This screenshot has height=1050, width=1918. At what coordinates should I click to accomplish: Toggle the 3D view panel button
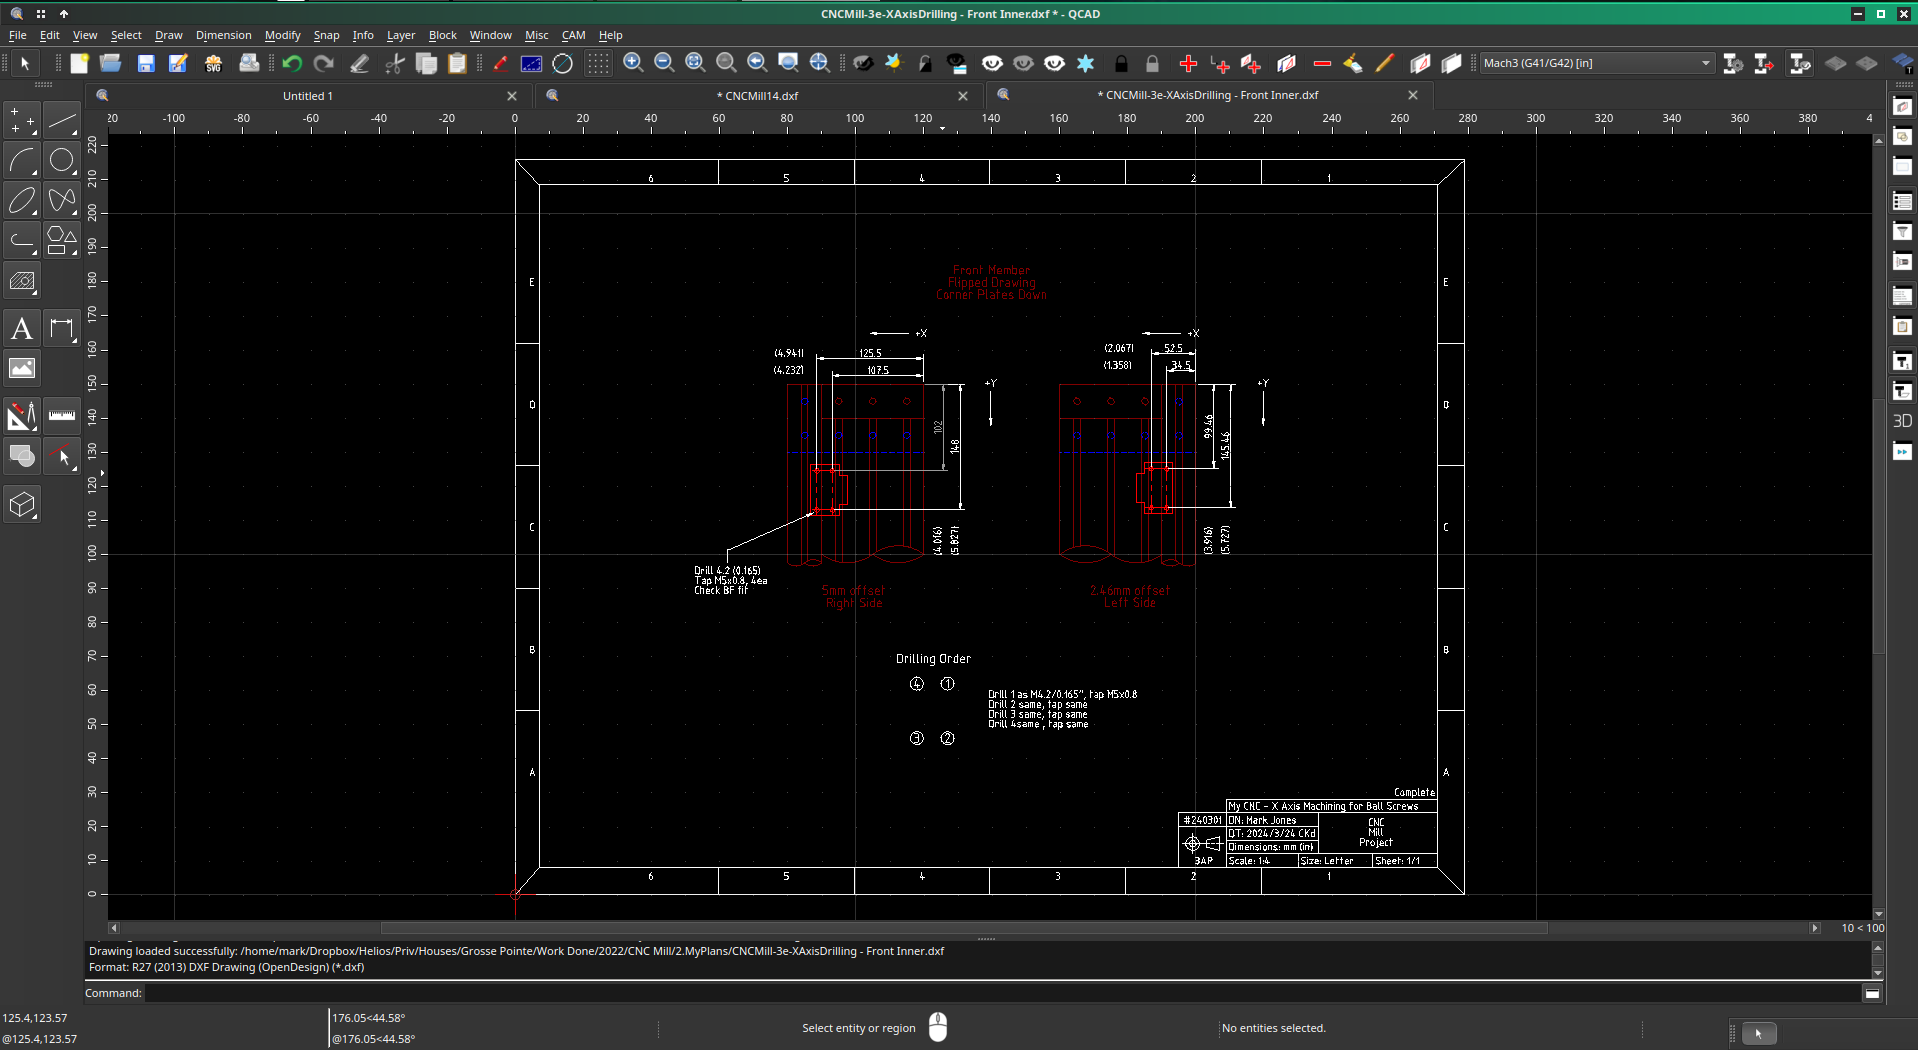click(x=1903, y=421)
